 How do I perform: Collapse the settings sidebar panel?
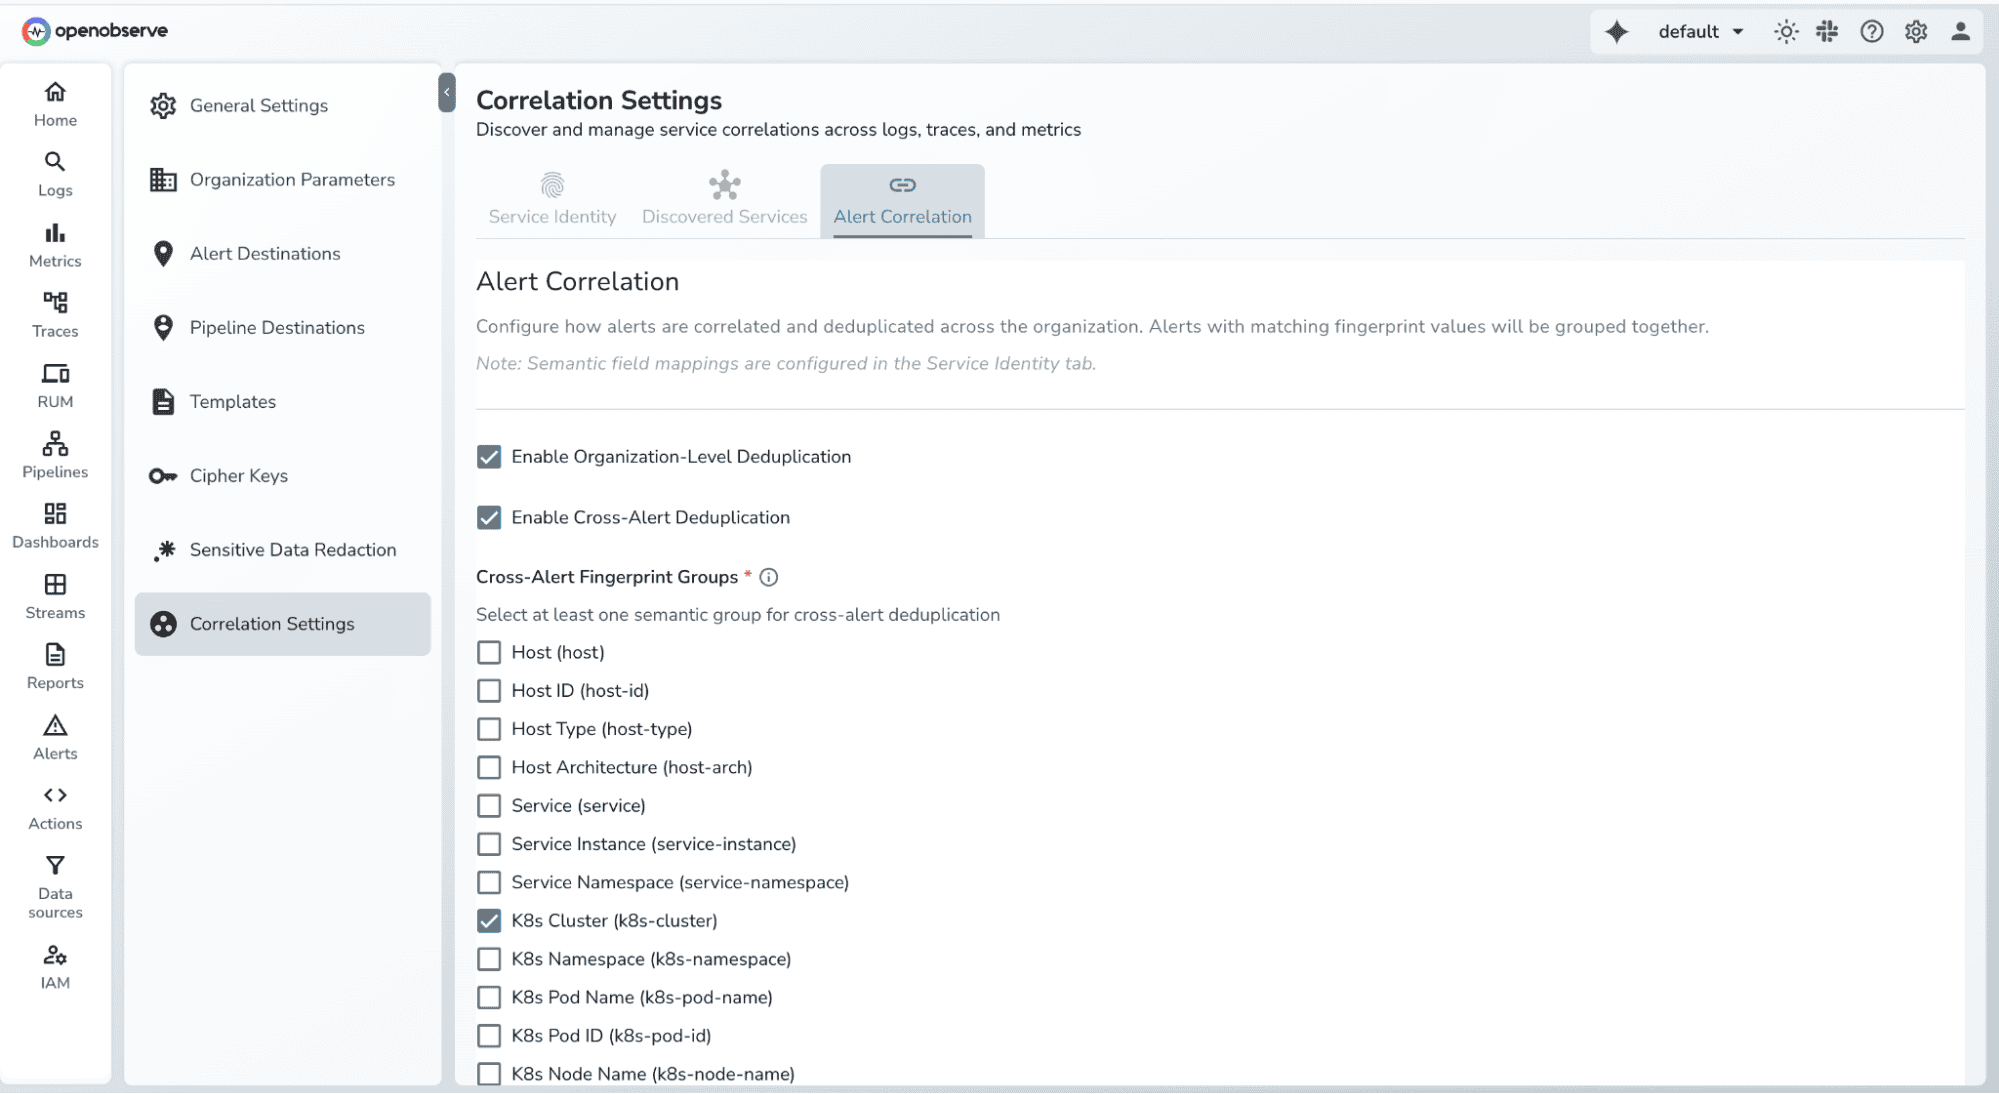click(446, 92)
